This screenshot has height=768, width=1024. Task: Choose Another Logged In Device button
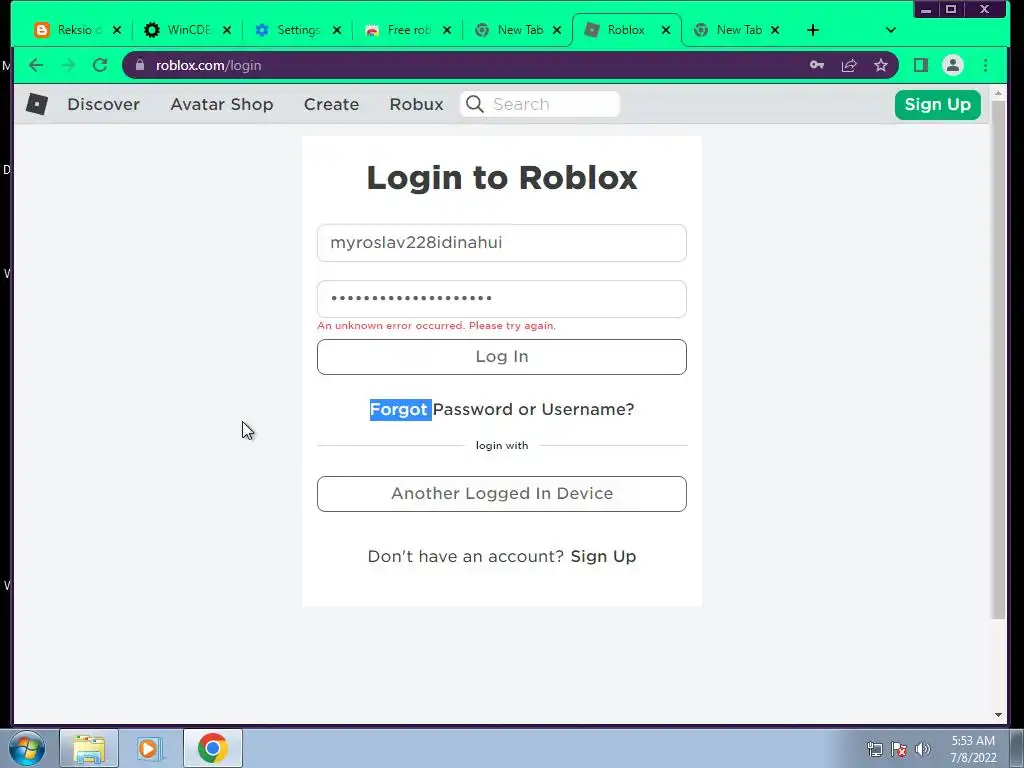point(502,494)
